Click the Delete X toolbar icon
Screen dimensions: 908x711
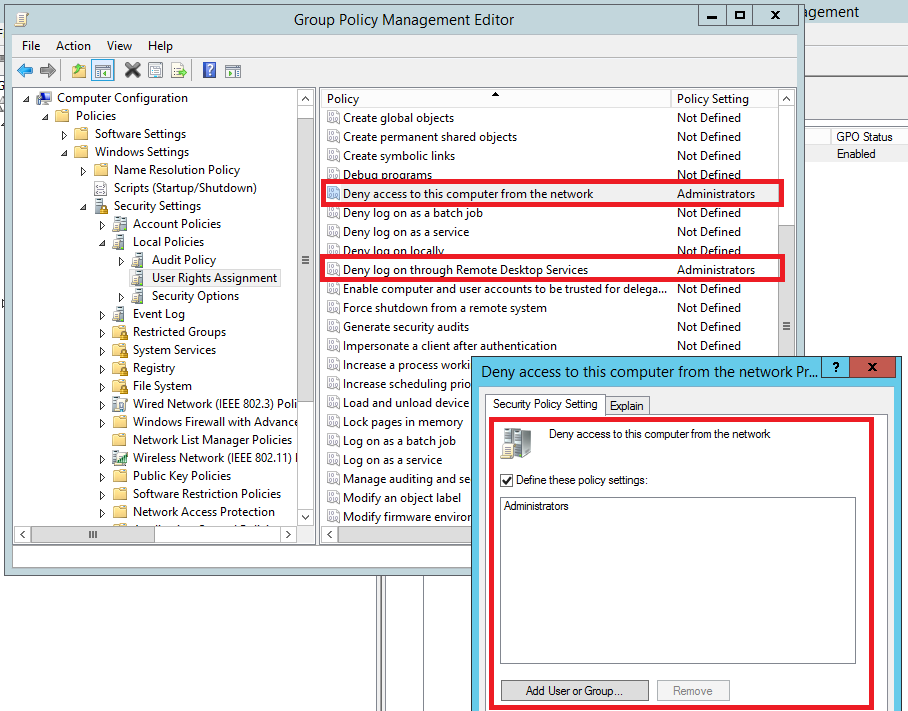pos(132,70)
